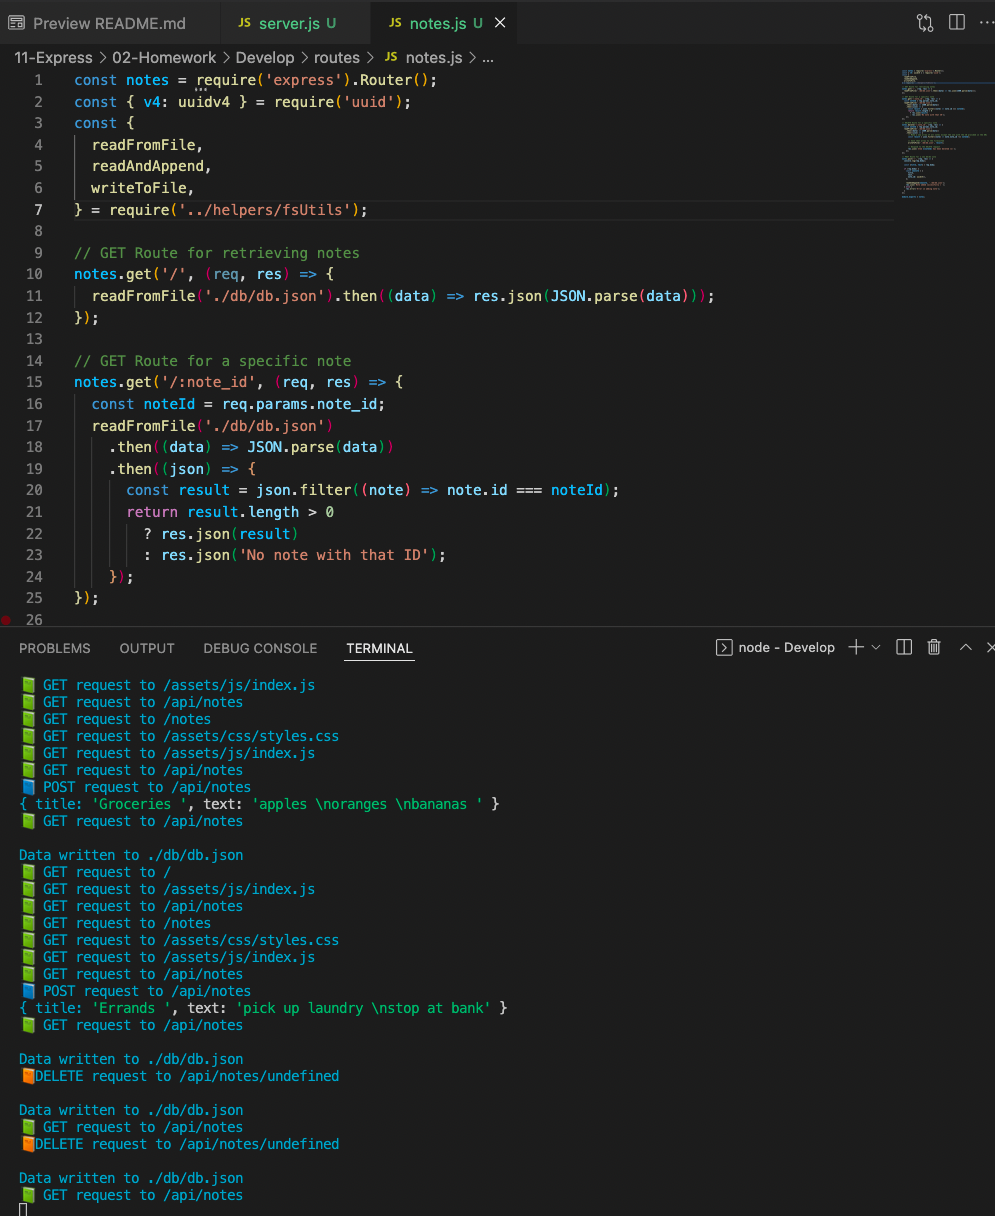
Task: Click first 'POST request to /api/notes' line
Action: coord(136,787)
